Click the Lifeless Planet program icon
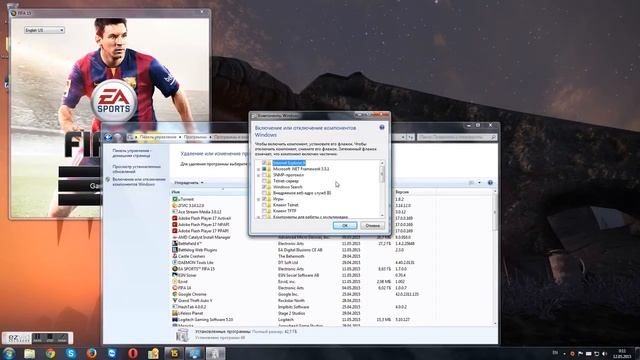Image resolution: width=640 pixels, height=360 pixels. pyautogui.click(x=175, y=313)
